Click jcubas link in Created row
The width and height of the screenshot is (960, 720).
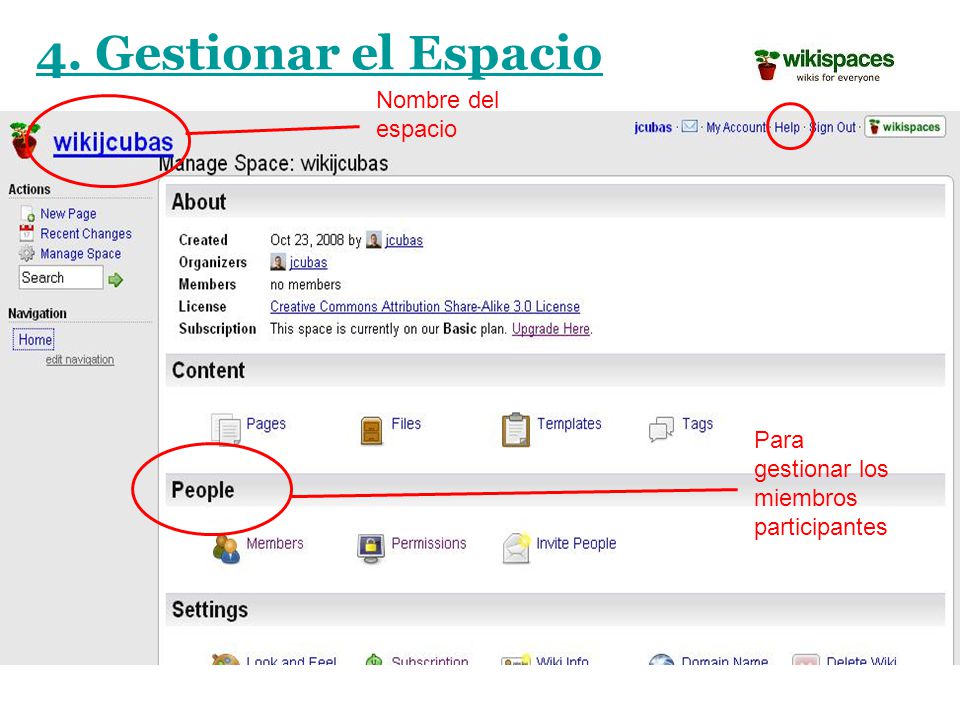404,240
